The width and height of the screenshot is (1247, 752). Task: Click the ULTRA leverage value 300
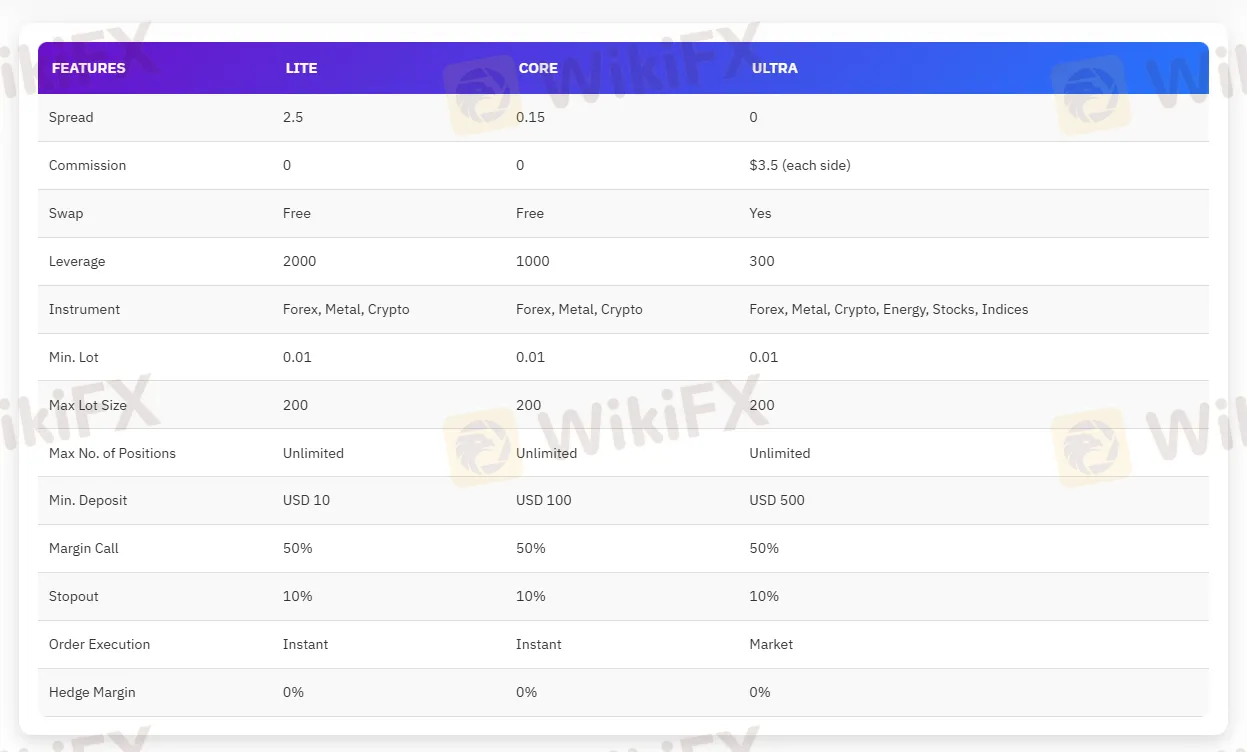click(762, 261)
